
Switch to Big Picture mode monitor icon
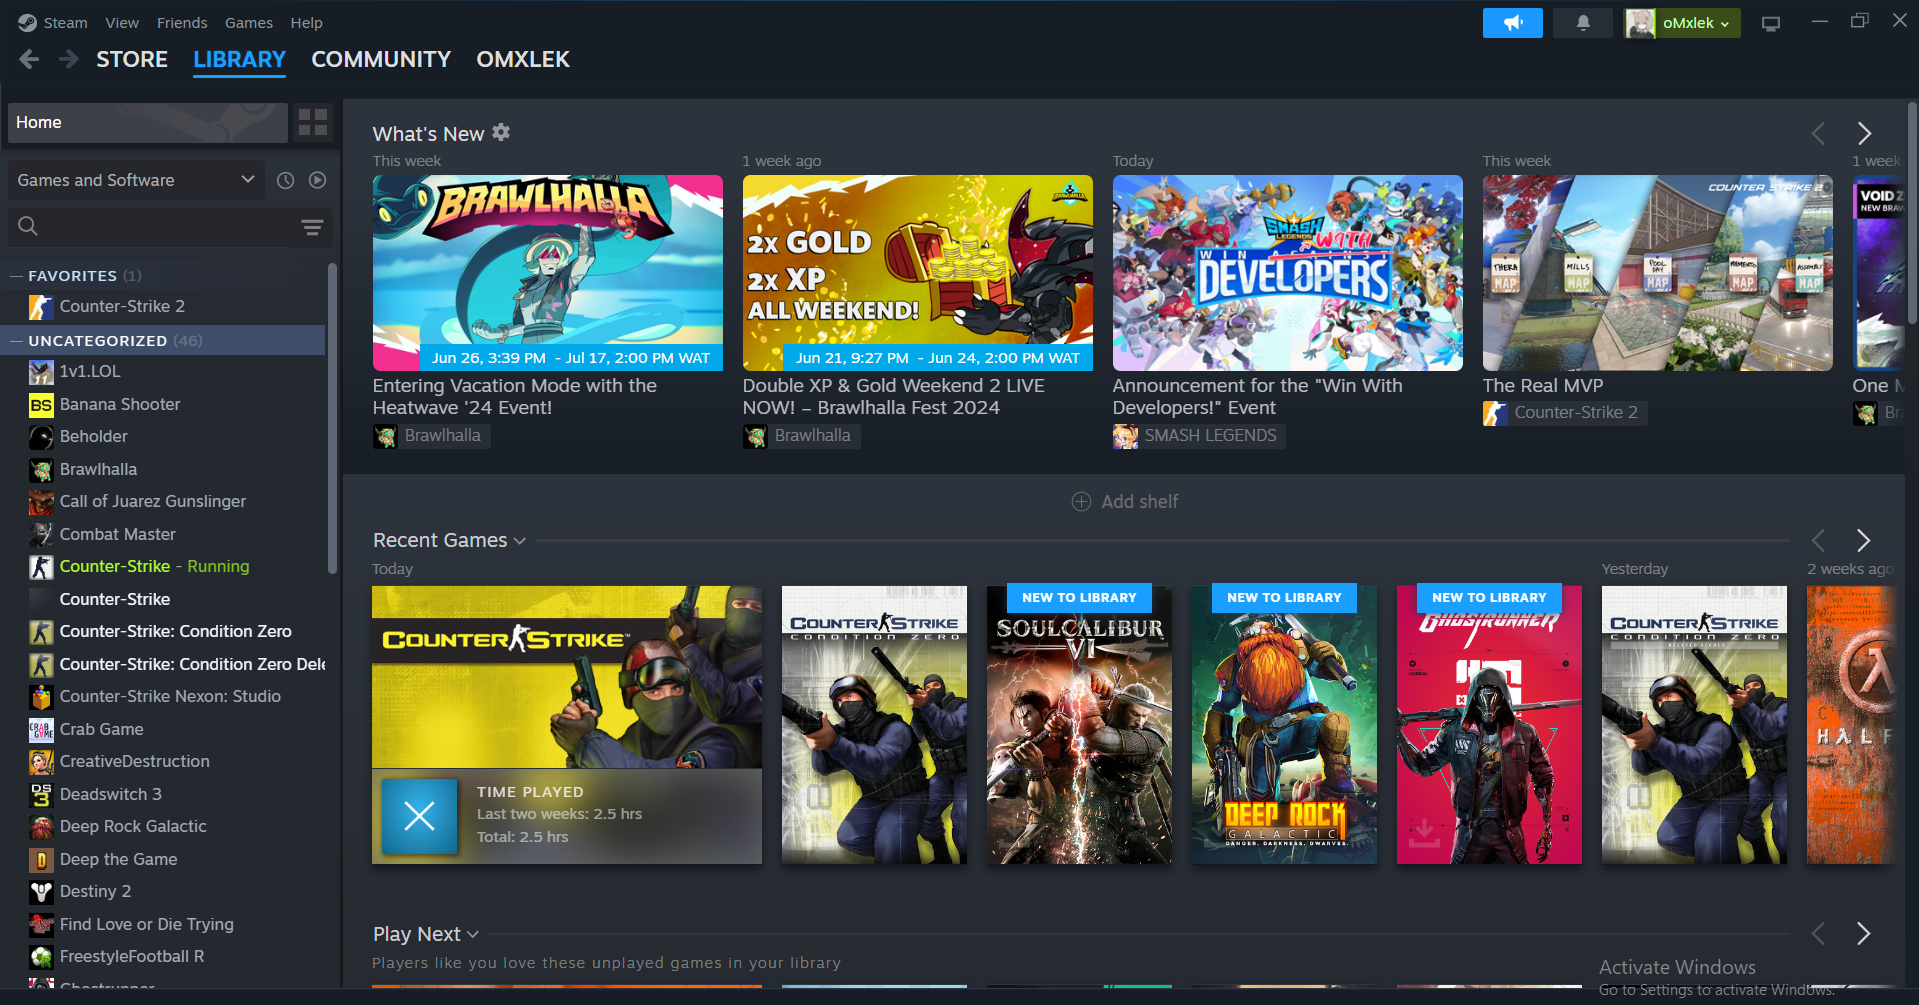[x=1770, y=23]
